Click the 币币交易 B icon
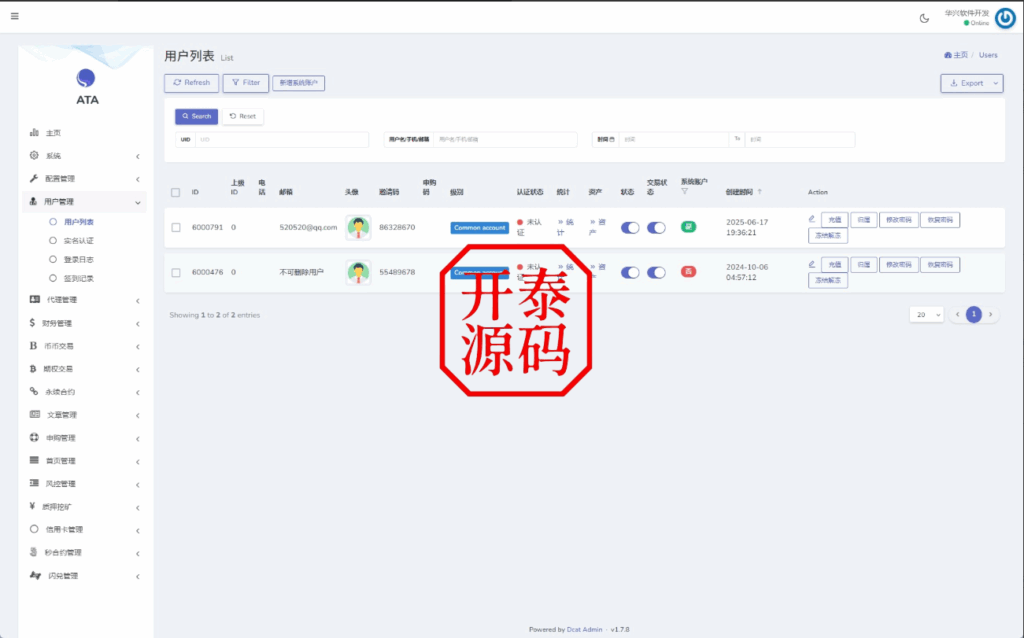The image size is (1024, 638). click(x=33, y=345)
